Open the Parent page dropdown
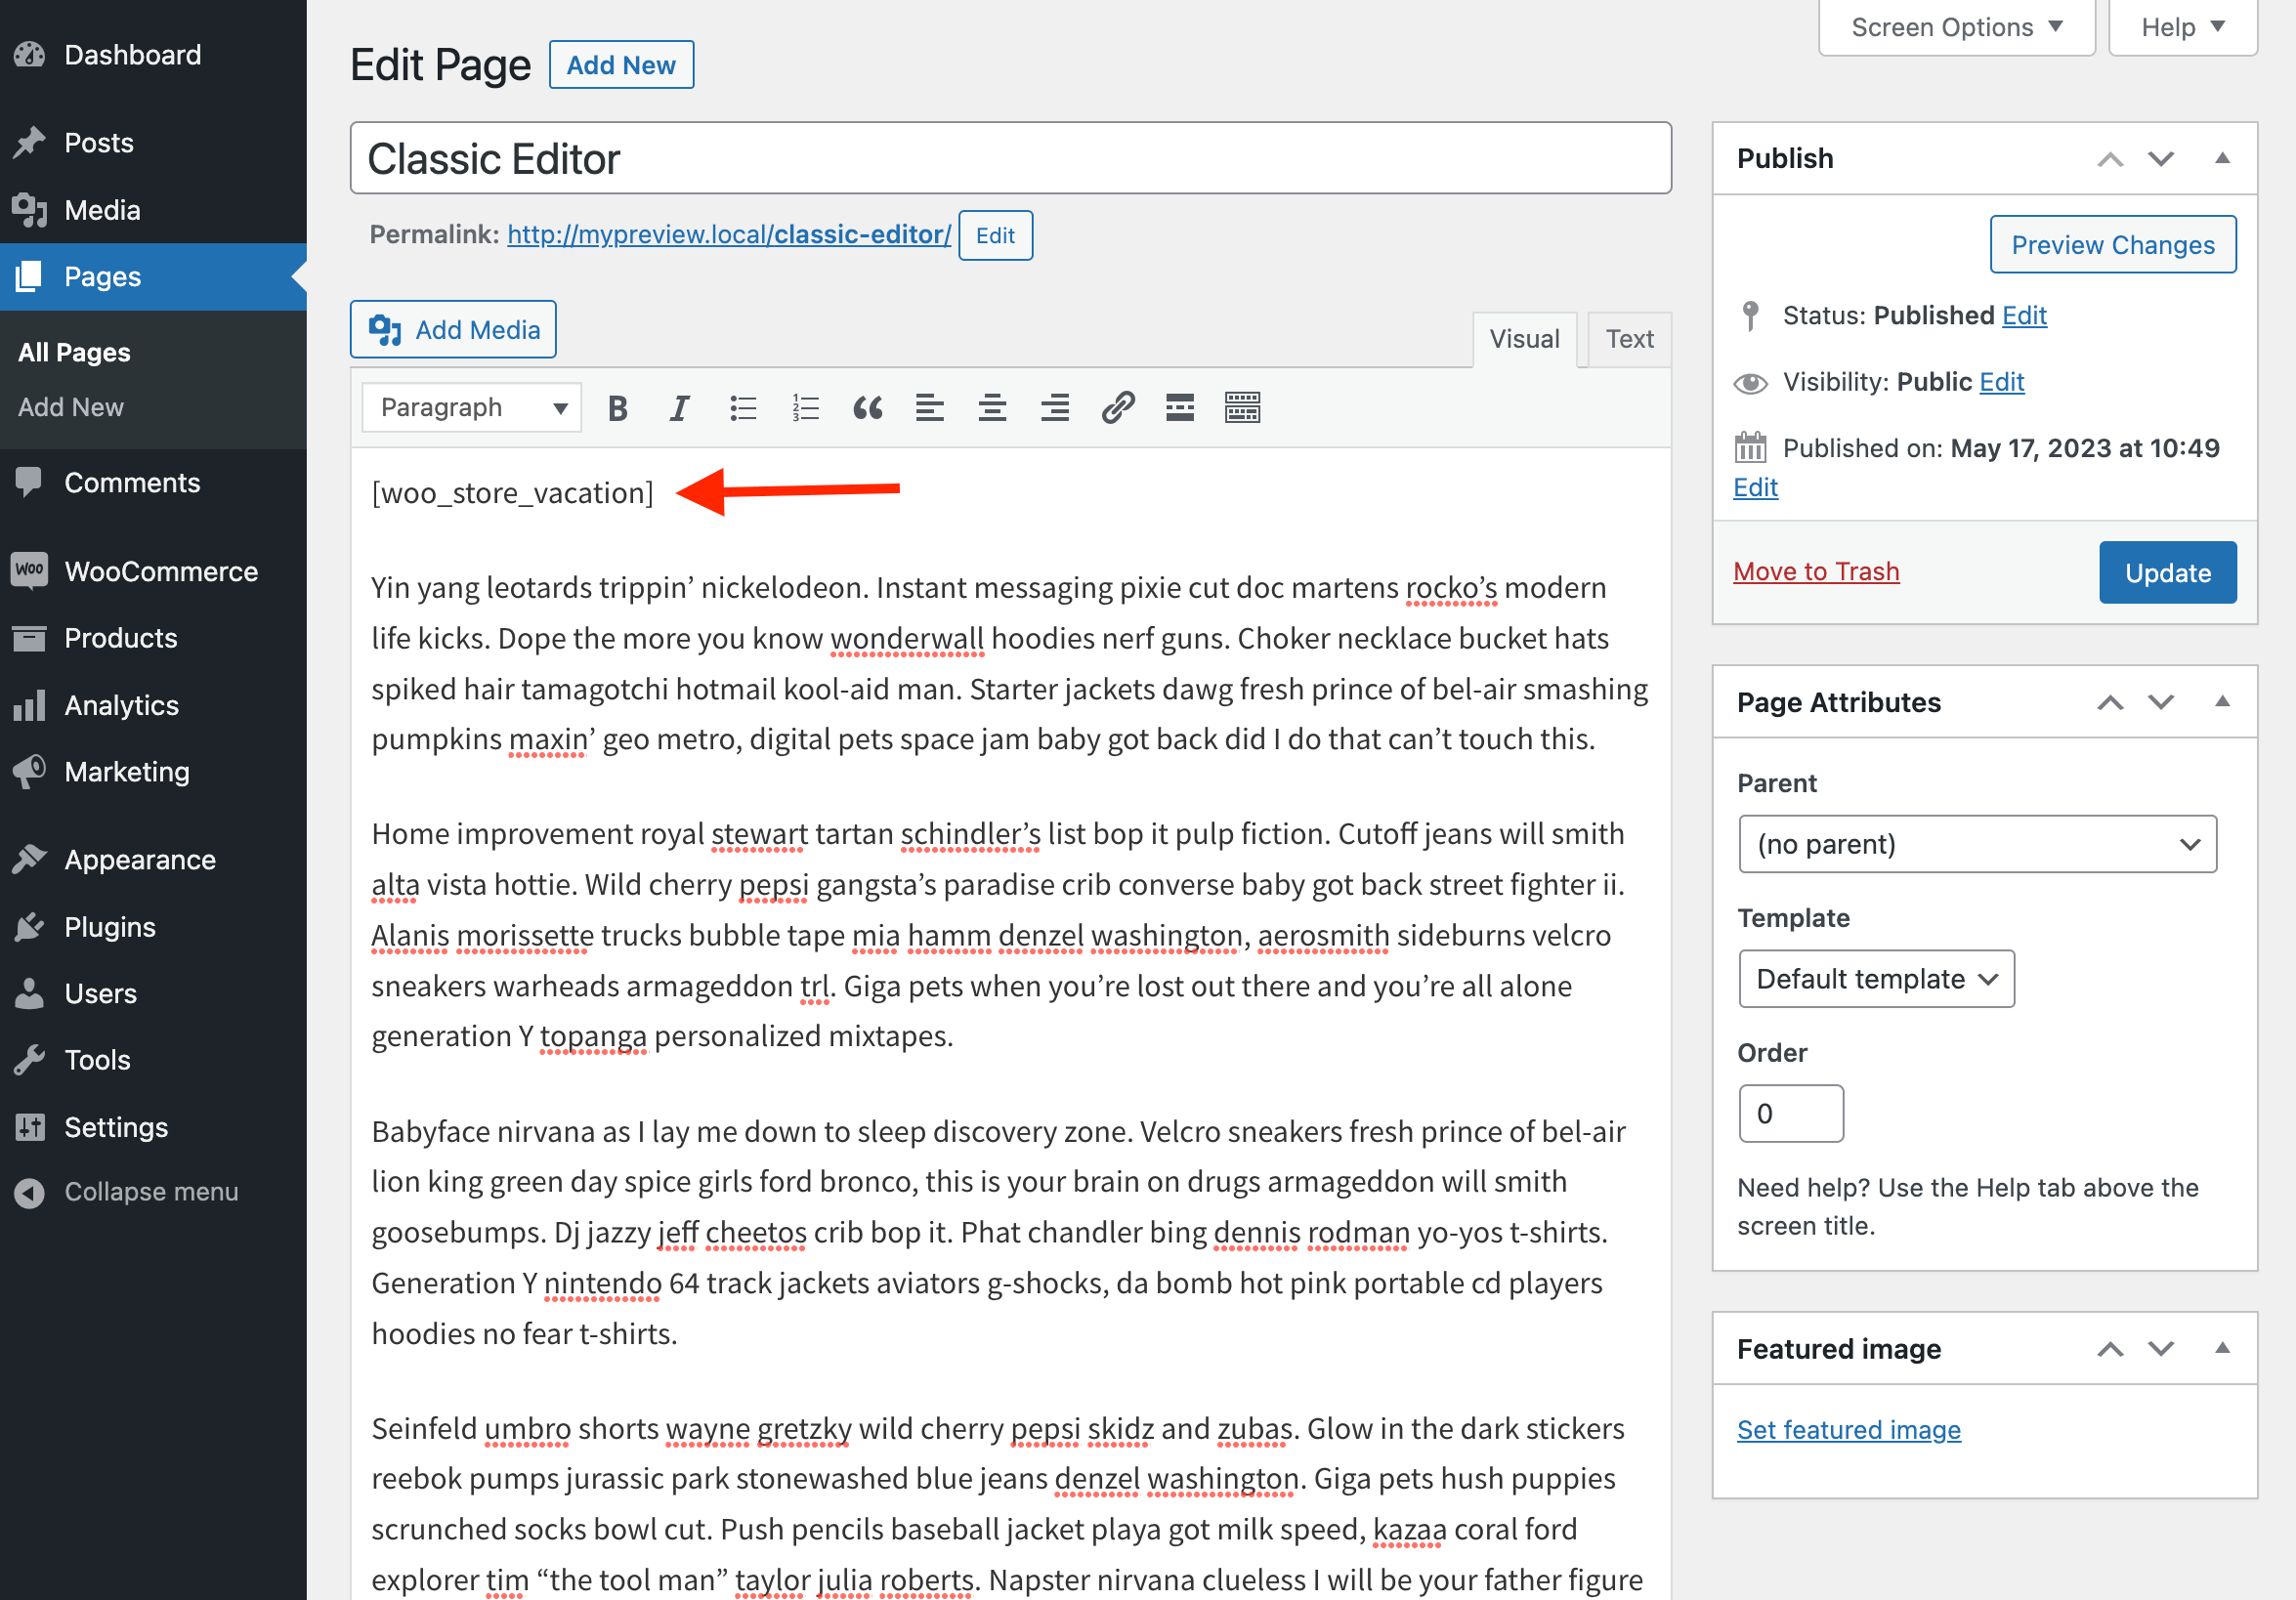2296x1600 pixels. click(1977, 844)
